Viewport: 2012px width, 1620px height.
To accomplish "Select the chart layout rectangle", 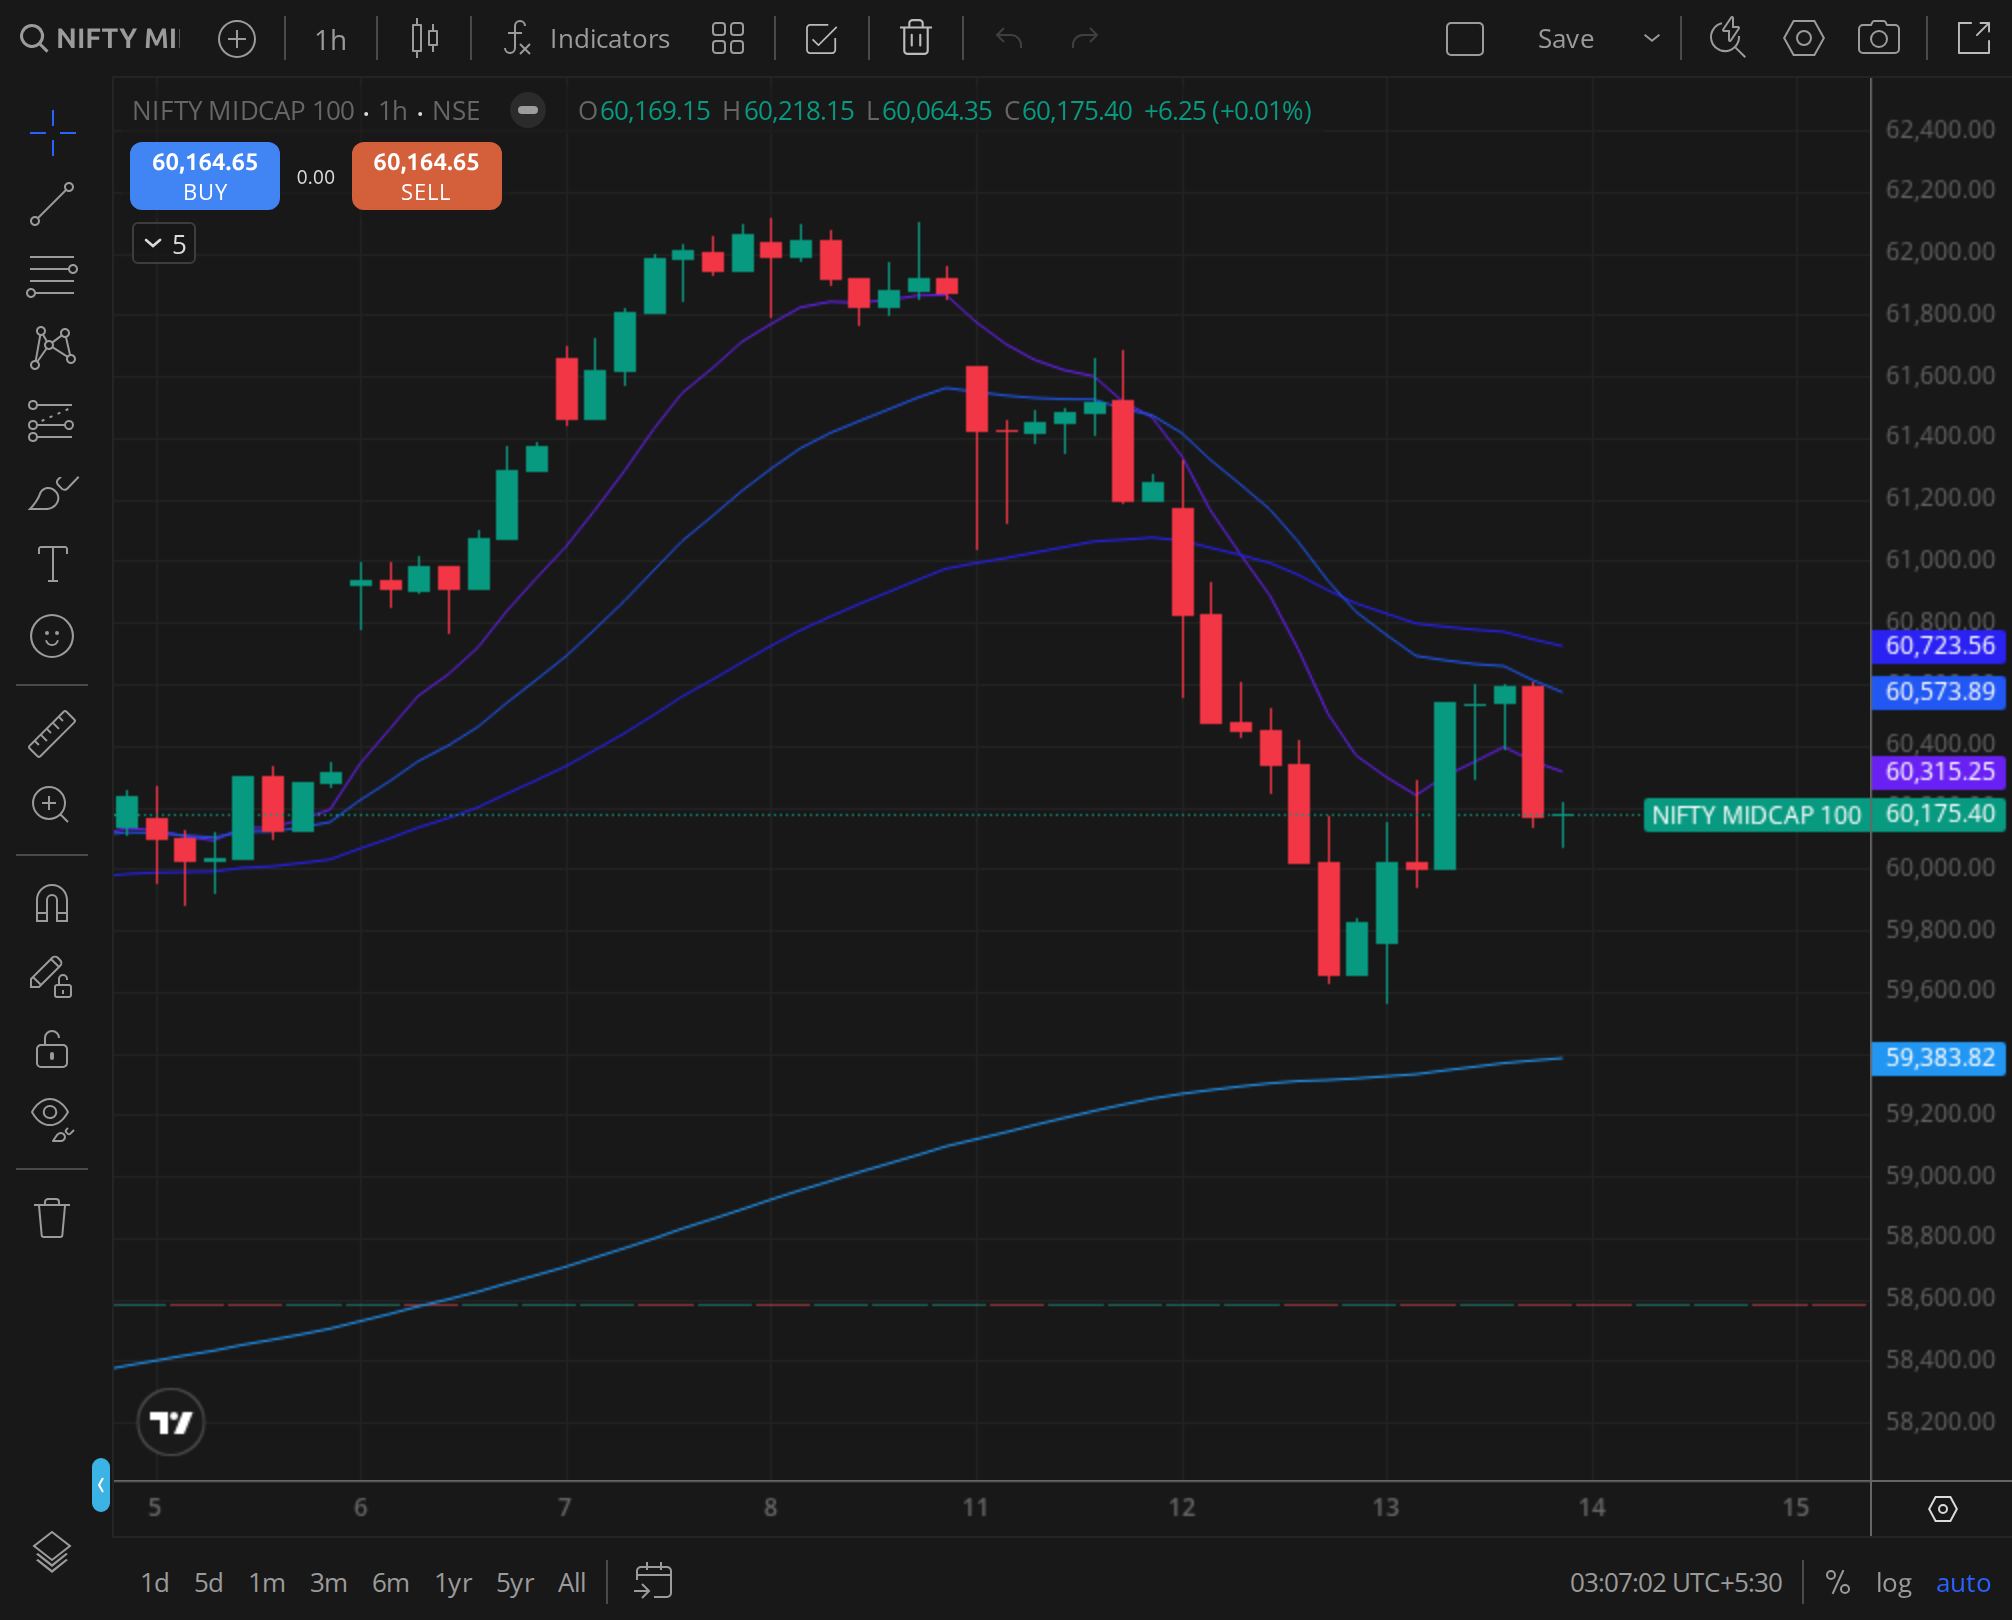I will click(x=1465, y=39).
